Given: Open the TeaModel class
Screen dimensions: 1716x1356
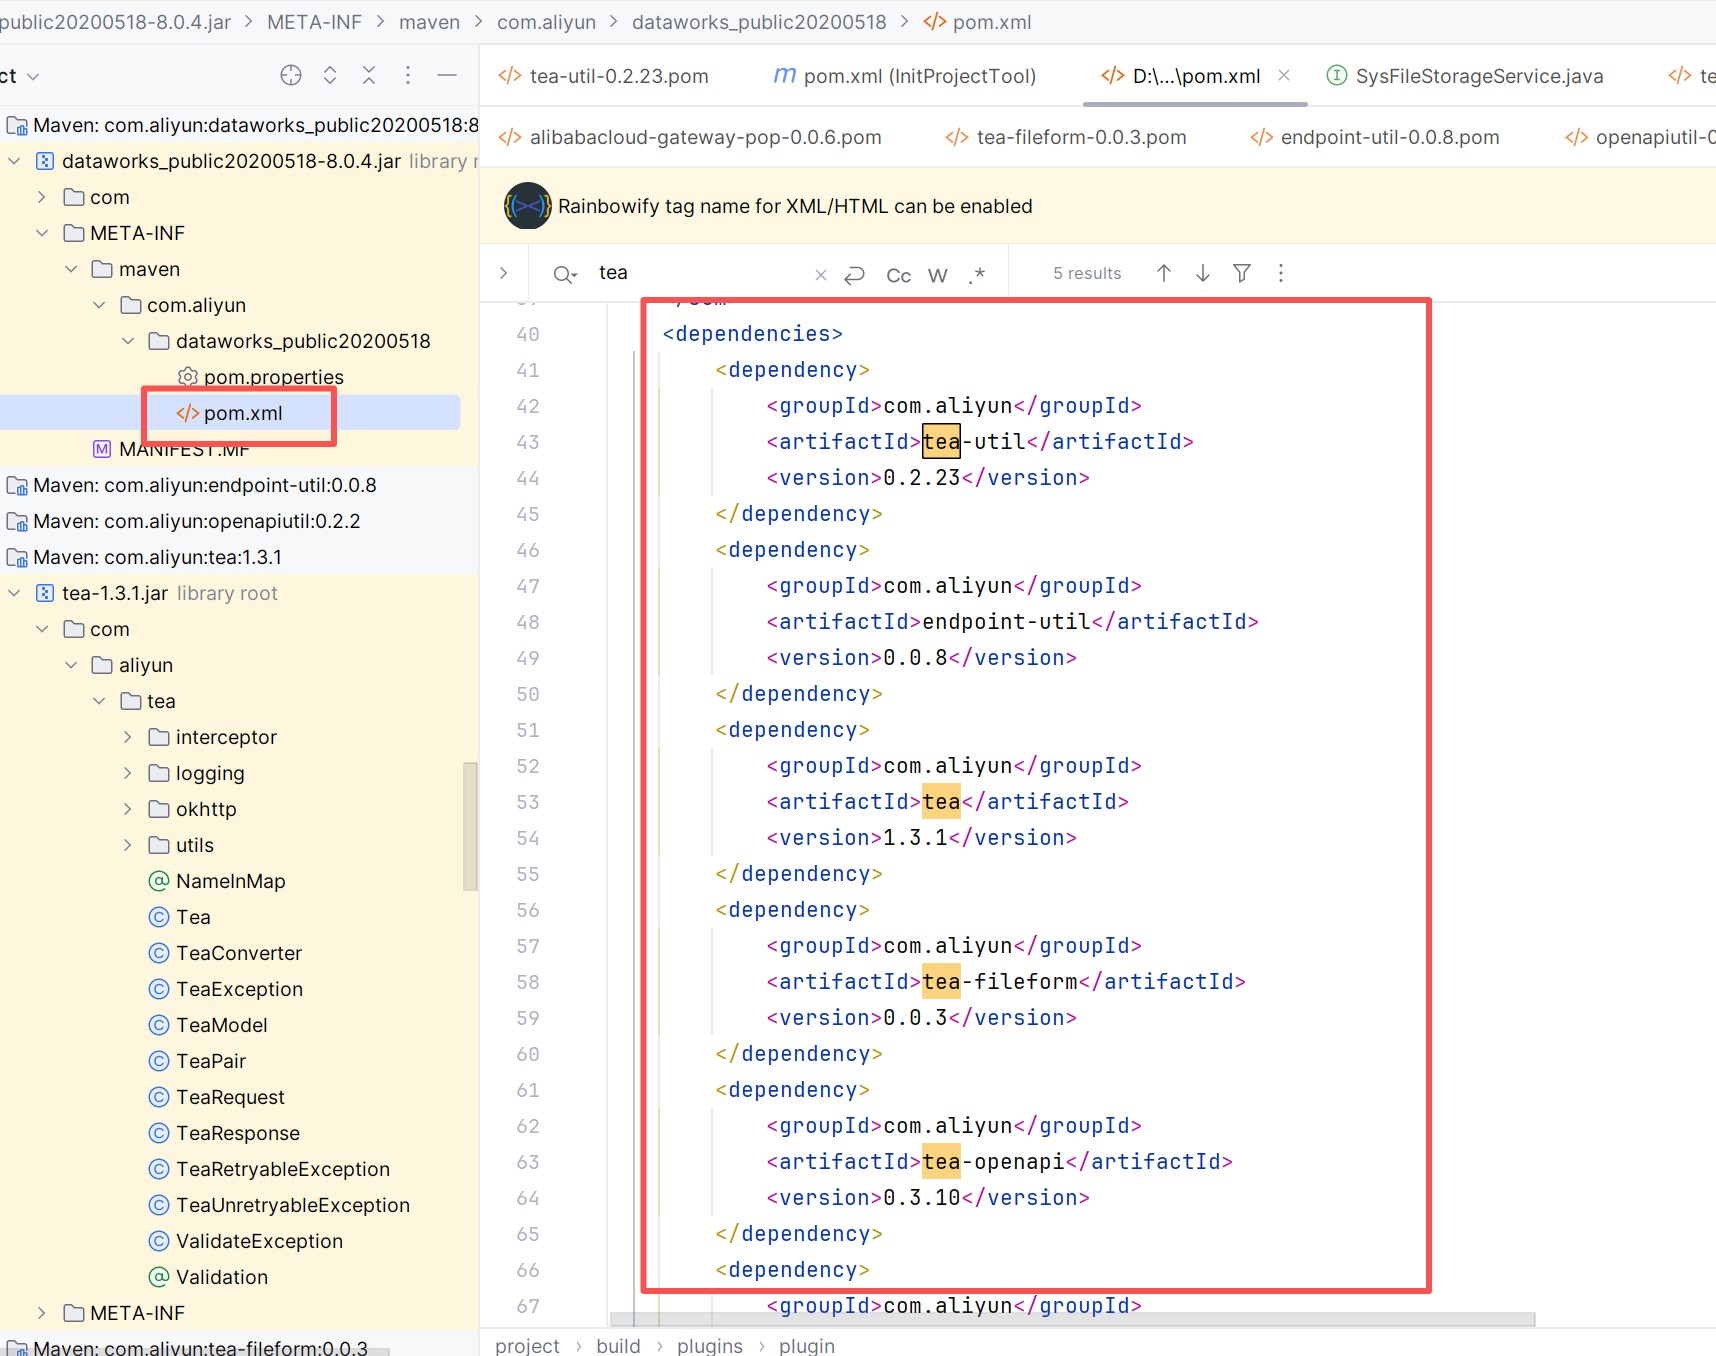Looking at the screenshot, I should (209, 1025).
